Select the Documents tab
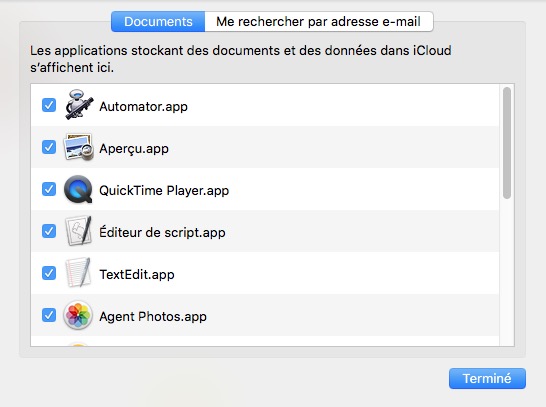Image resolution: width=546 pixels, height=407 pixels. pyautogui.click(x=158, y=22)
